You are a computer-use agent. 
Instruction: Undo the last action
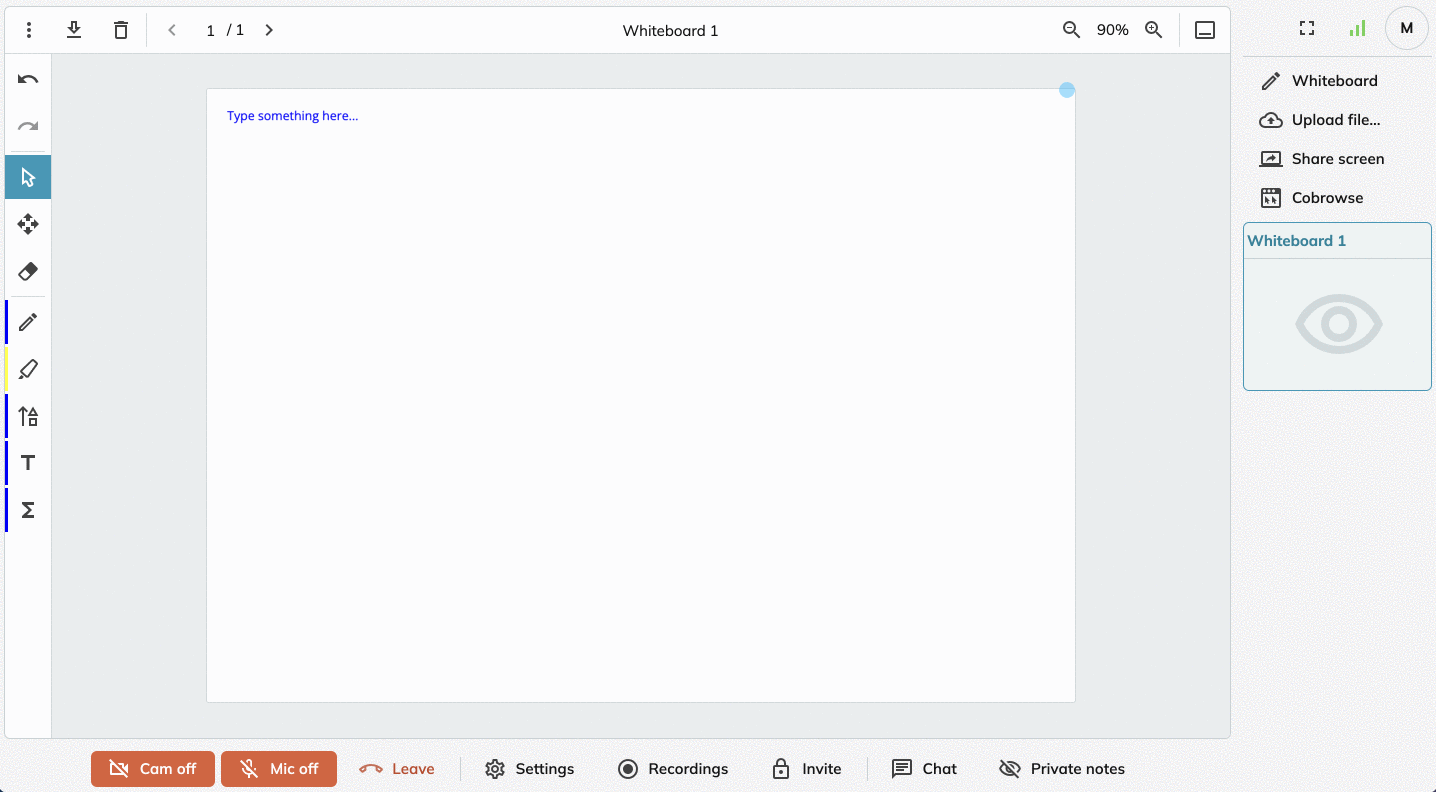click(x=28, y=79)
